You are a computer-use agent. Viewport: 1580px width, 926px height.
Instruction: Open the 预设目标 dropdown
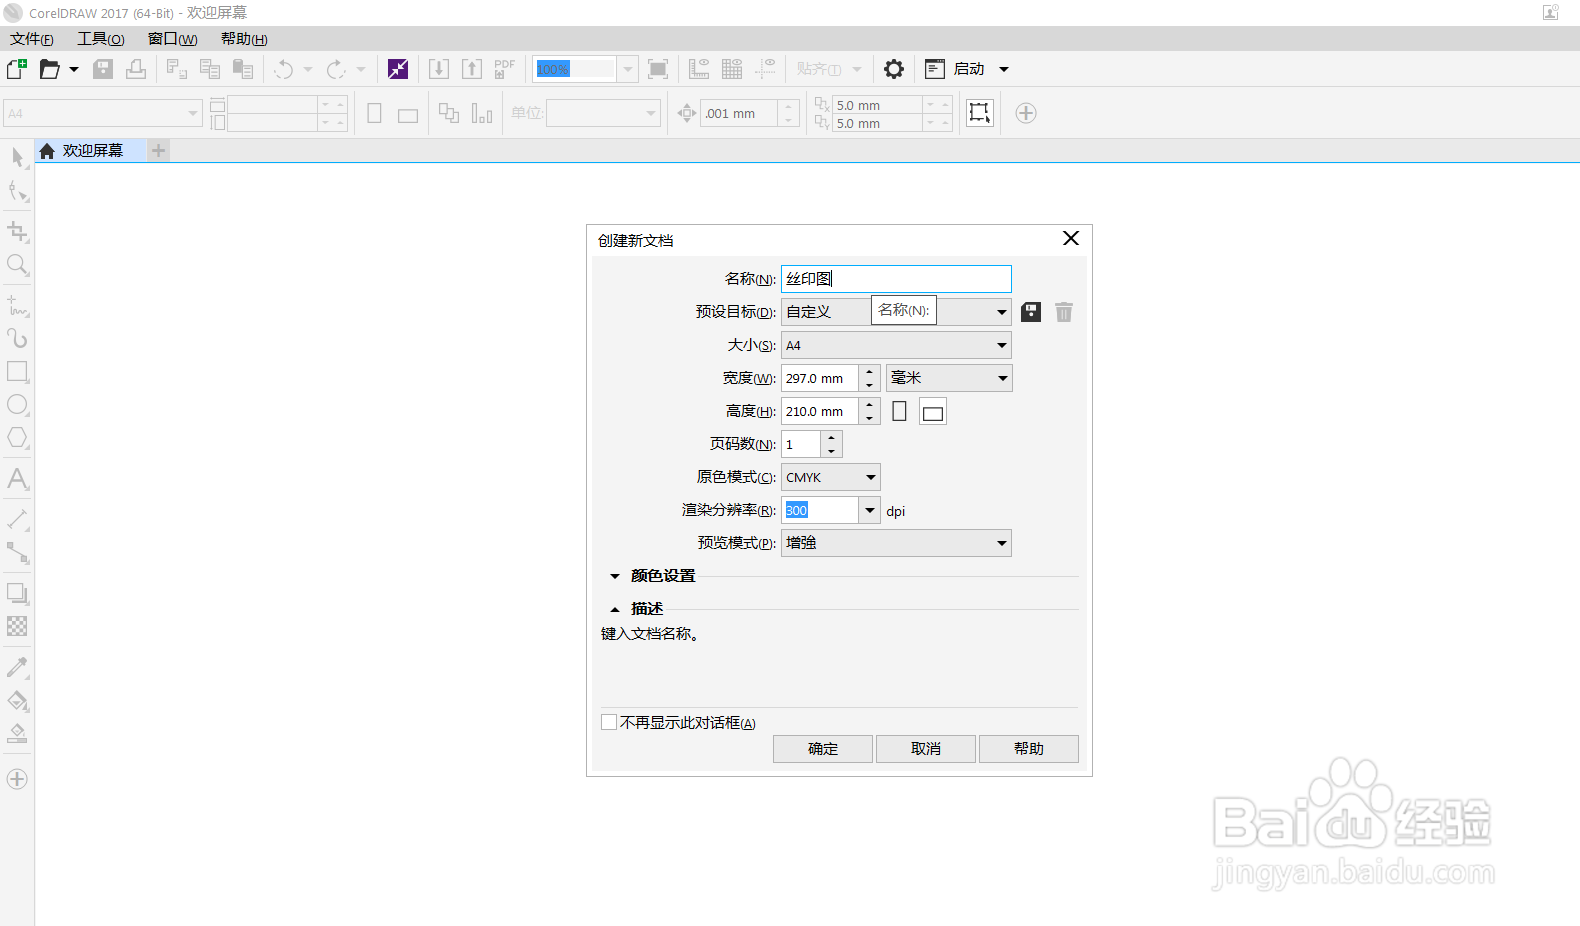click(1001, 312)
